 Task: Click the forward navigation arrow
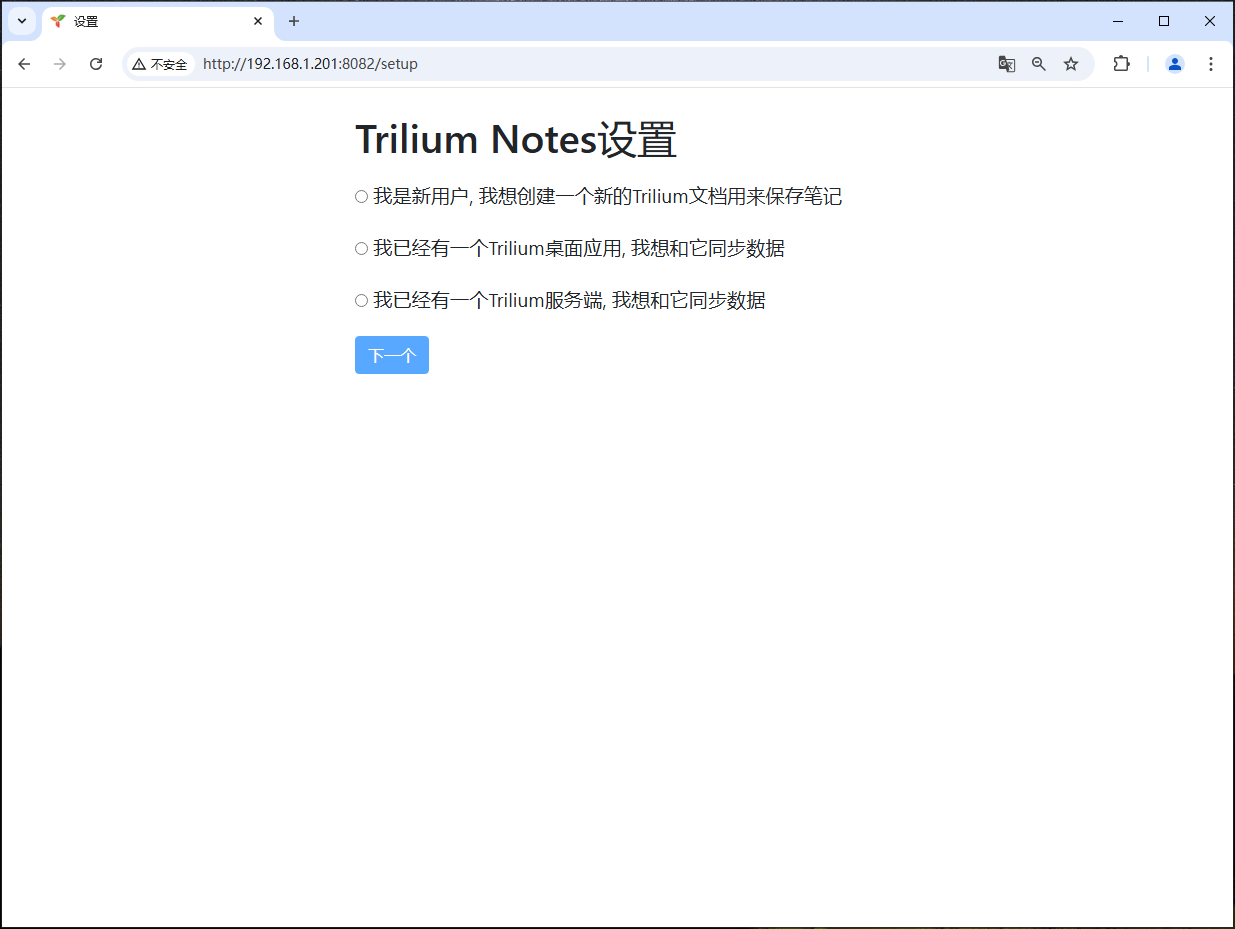60,63
